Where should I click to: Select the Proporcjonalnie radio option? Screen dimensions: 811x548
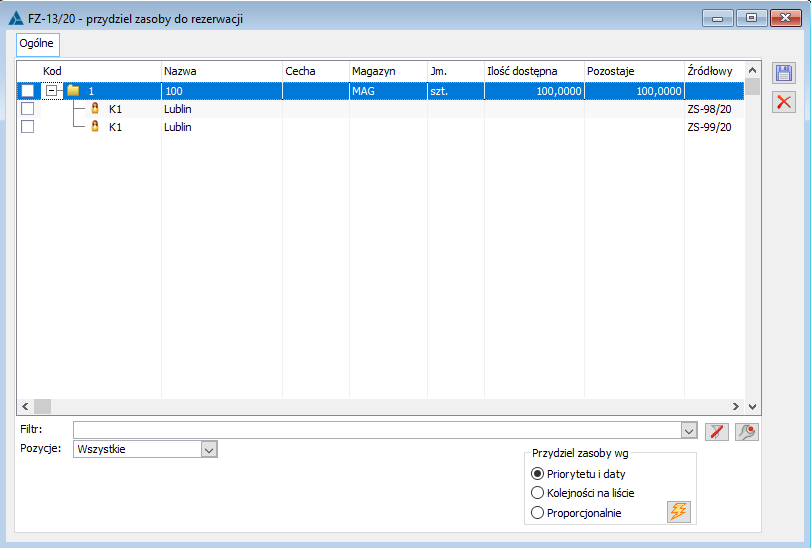pyautogui.click(x=537, y=513)
